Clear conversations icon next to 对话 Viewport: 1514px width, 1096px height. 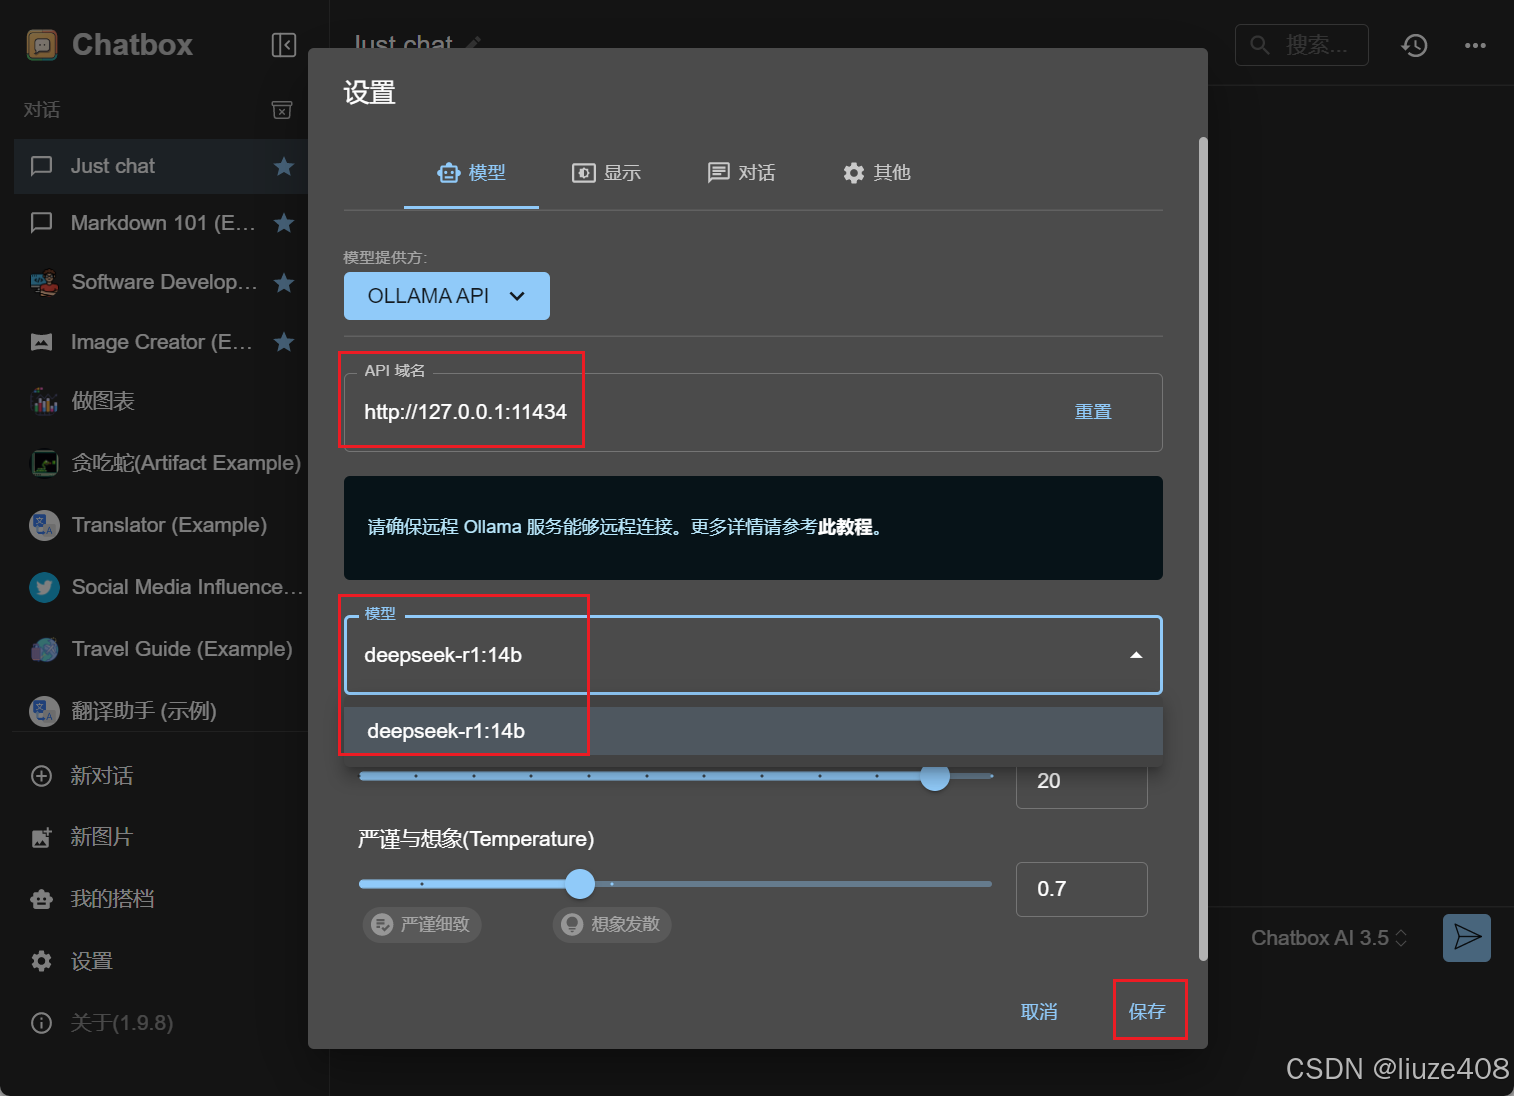tap(283, 110)
